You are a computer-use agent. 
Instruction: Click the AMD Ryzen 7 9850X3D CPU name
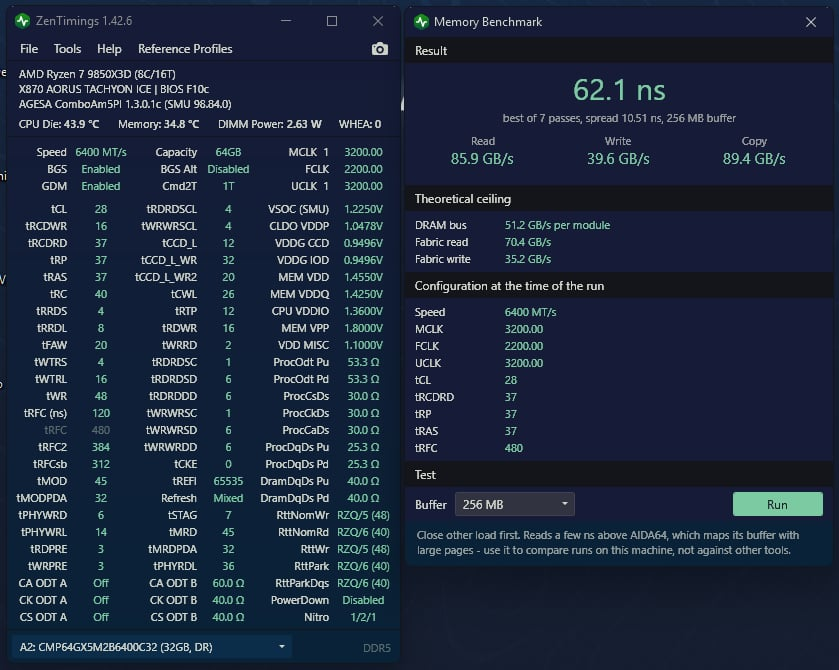[97, 74]
